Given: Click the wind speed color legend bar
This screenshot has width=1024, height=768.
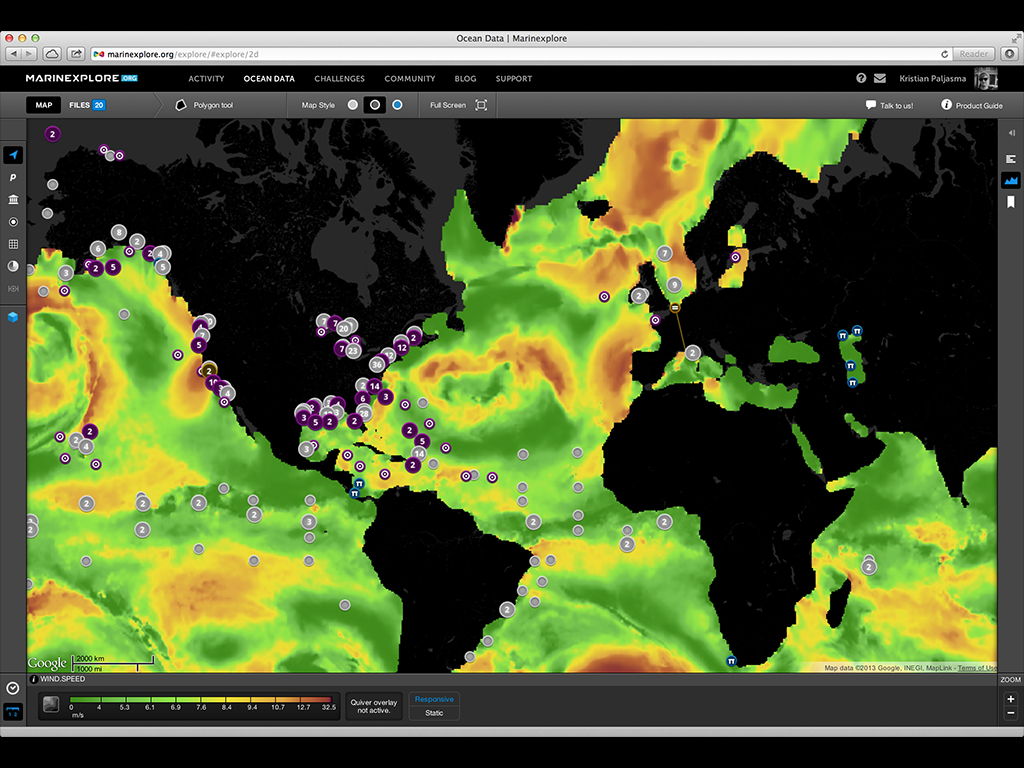Looking at the screenshot, I should point(200,702).
